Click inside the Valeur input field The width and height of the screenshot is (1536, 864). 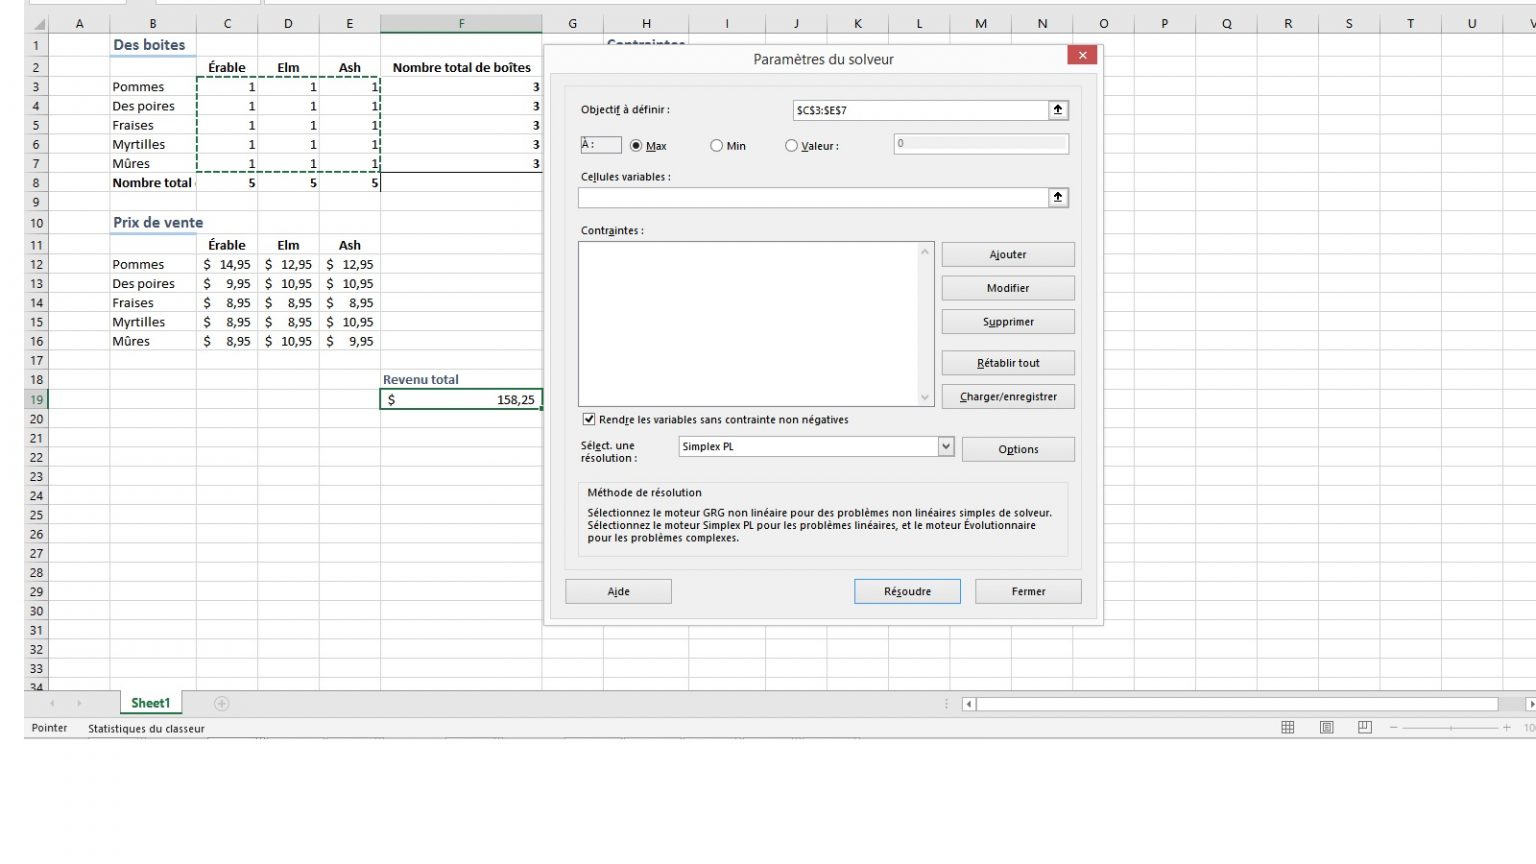point(979,144)
